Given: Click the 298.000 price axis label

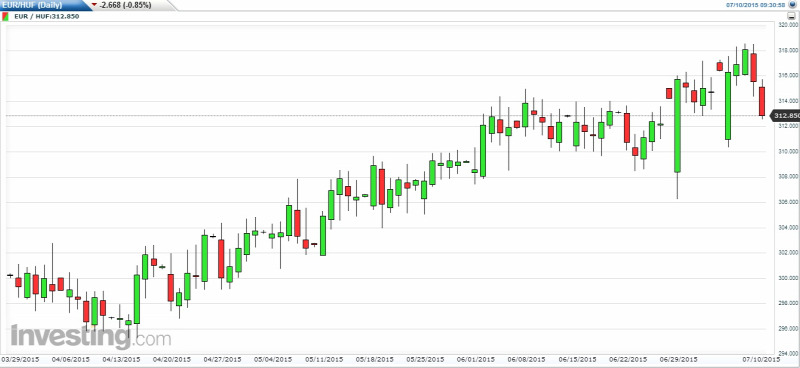Looking at the screenshot, I should coord(789,303).
